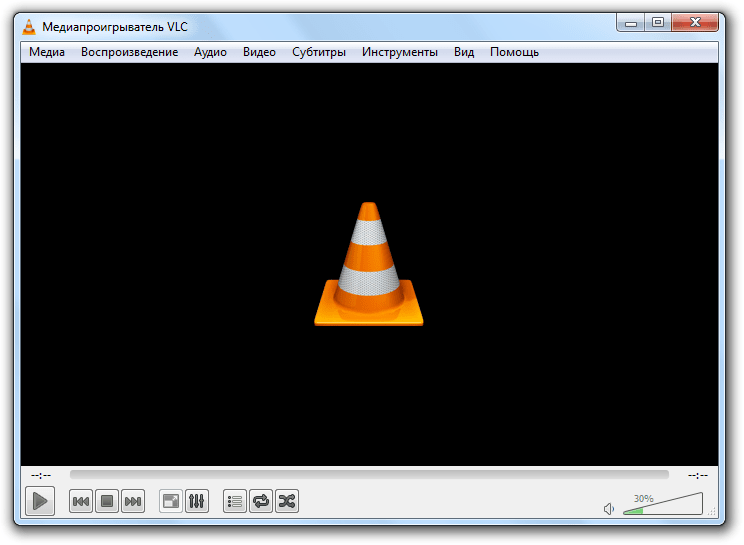The width and height of the screenshot is (744, 545).
Task: Open the Инструменты menu
Action: (400, 52)
